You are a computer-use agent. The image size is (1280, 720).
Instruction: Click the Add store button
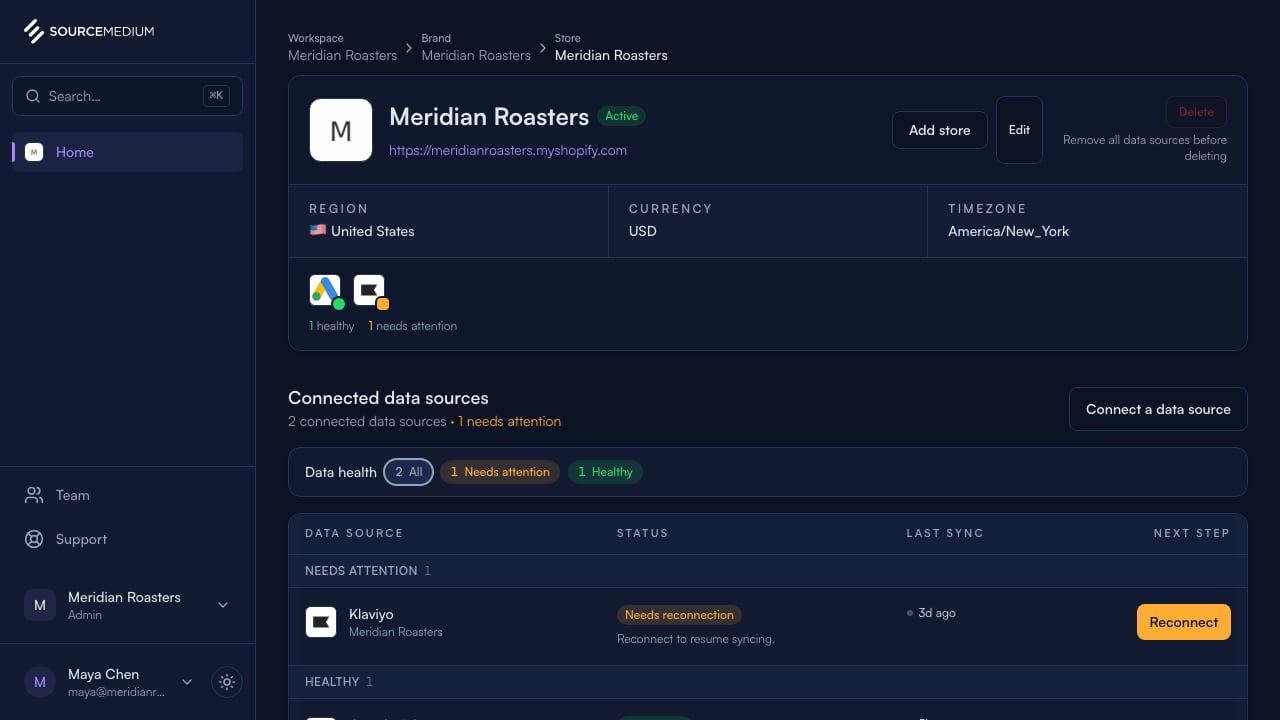pyautogui.click(x=940, y=130)
